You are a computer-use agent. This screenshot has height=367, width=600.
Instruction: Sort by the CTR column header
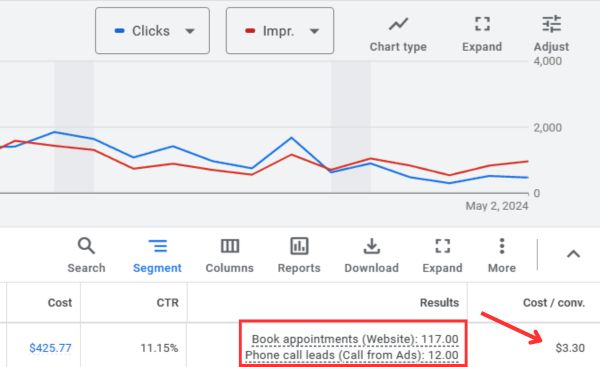click(x=168, y=303)
